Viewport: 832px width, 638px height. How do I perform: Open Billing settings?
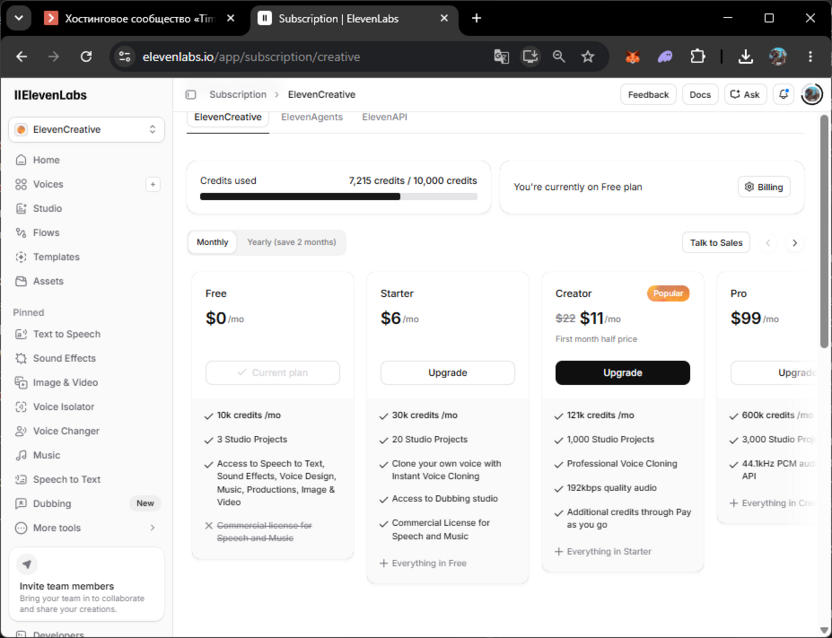click(x=764, y=187)
